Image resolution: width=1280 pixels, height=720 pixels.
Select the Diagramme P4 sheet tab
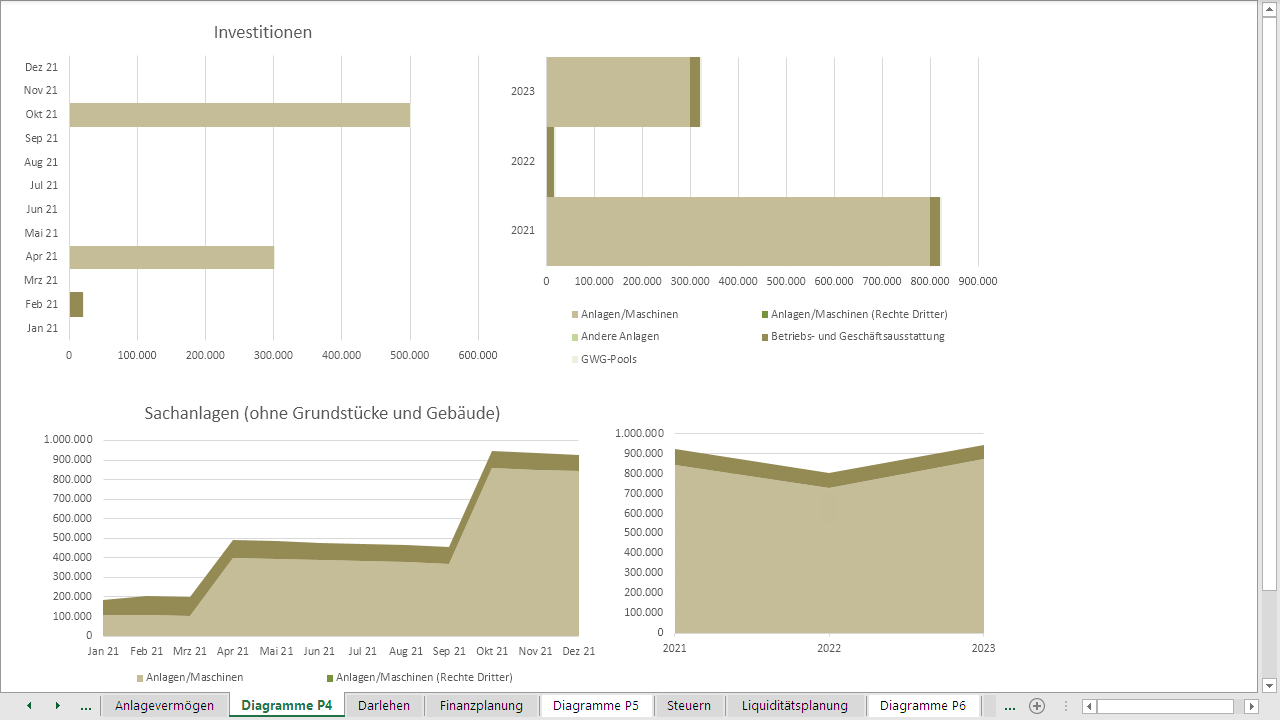(x=287, y=706)
